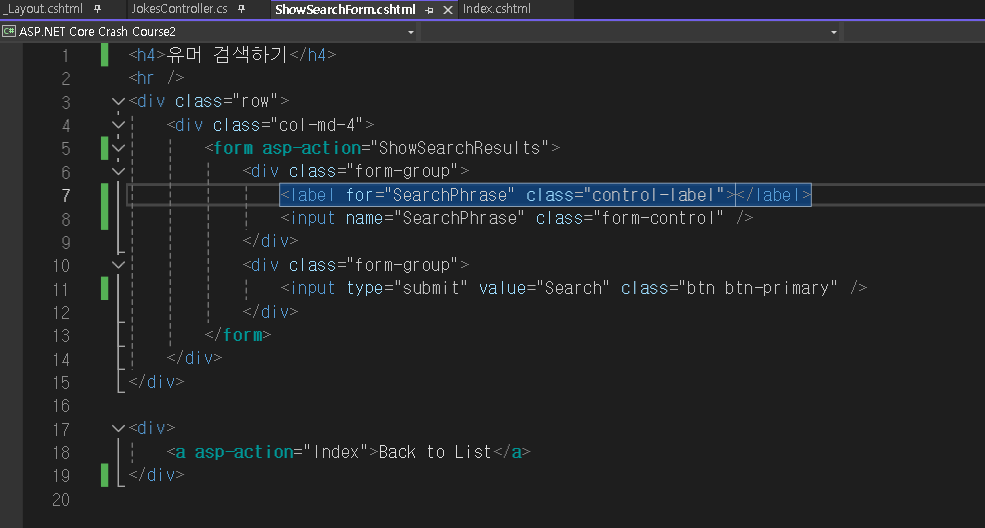The image size is (985, 528).
Task: Open the second navigation bar member dropdown
Action: (x=834, y=31)
